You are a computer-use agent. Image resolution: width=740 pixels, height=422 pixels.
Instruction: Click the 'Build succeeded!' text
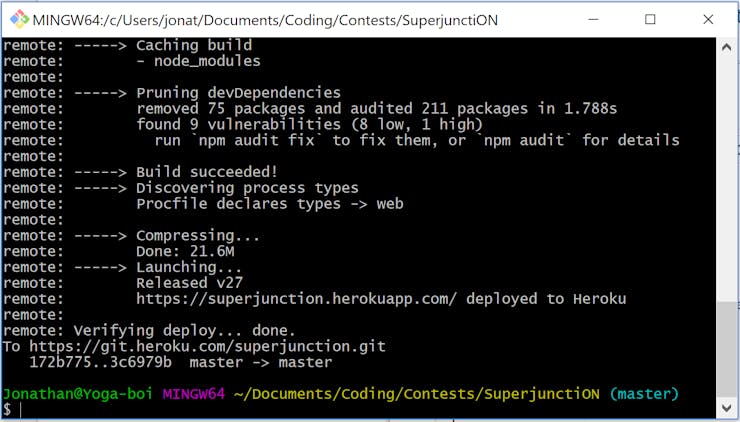207,172
